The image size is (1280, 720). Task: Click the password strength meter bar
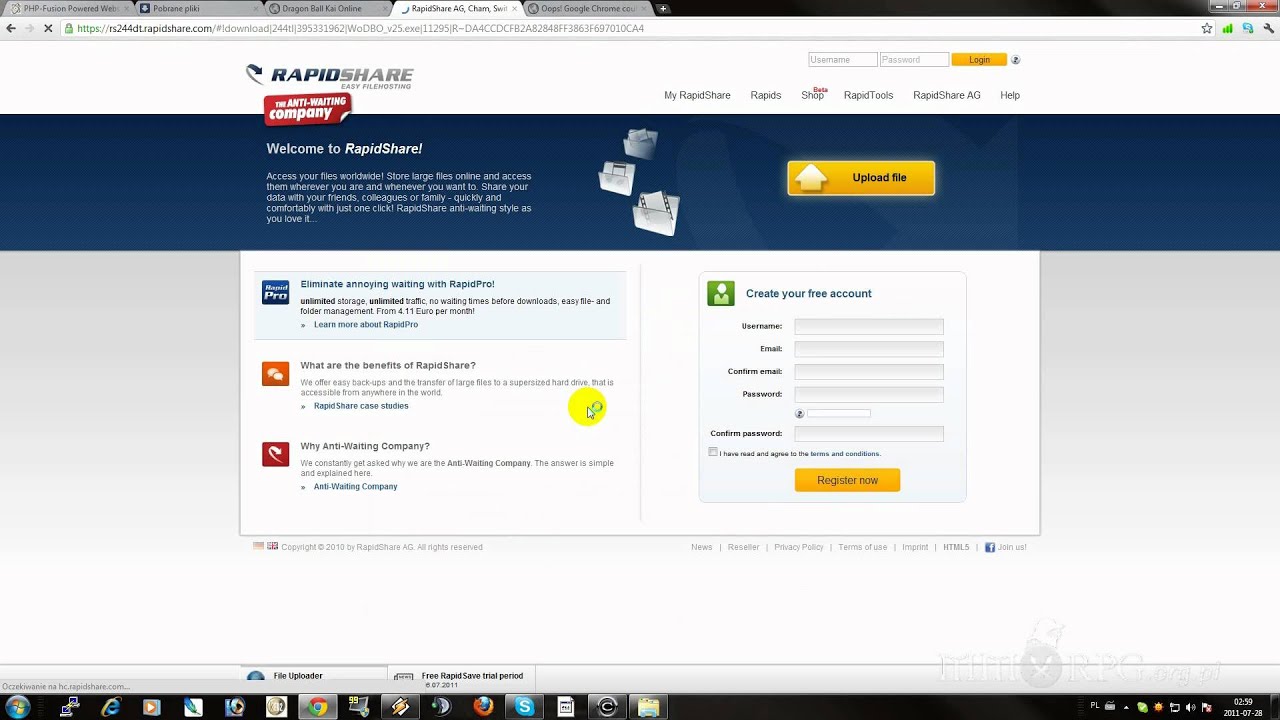pos(839,414)
